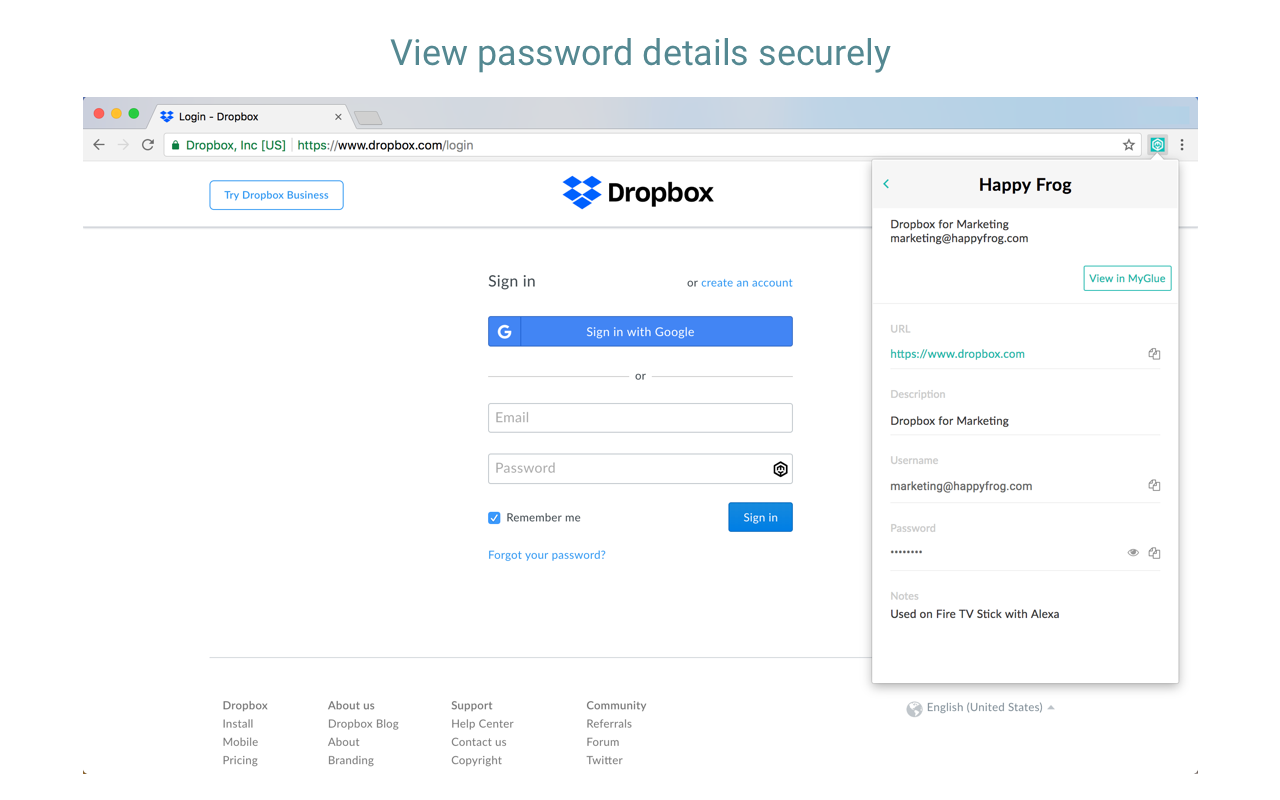Viewport: 1280px width, 800px height.
Task: Copy the username marketing@happyfrog.com
Action: 1154,485
